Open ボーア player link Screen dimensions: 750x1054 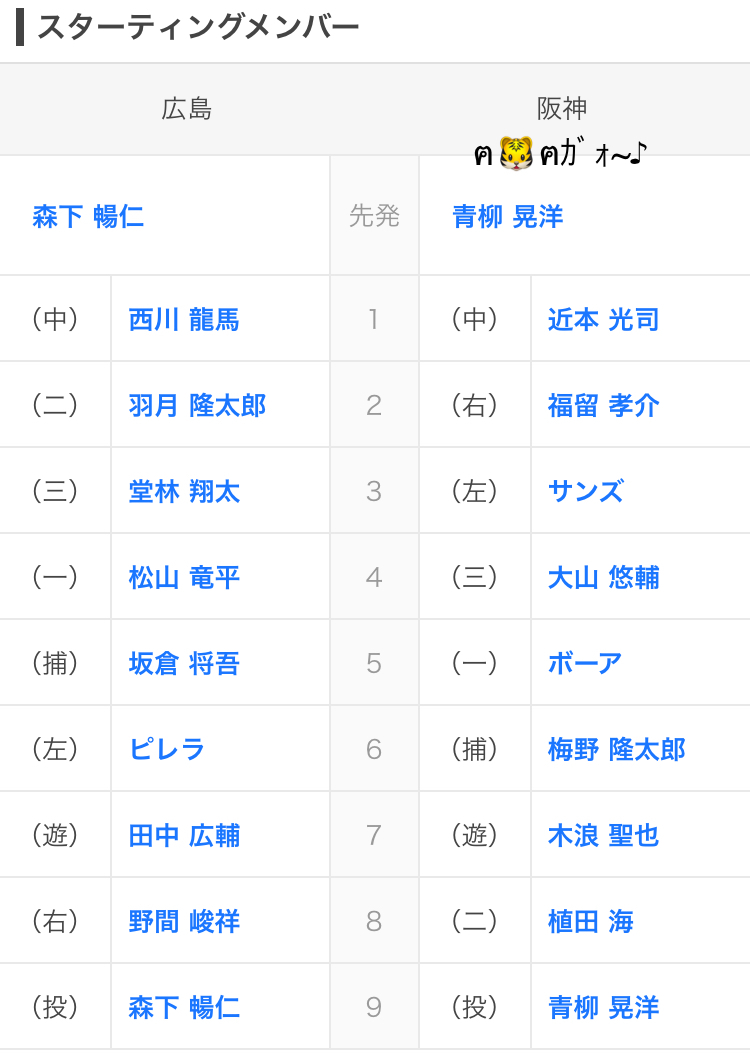point(585,664)
